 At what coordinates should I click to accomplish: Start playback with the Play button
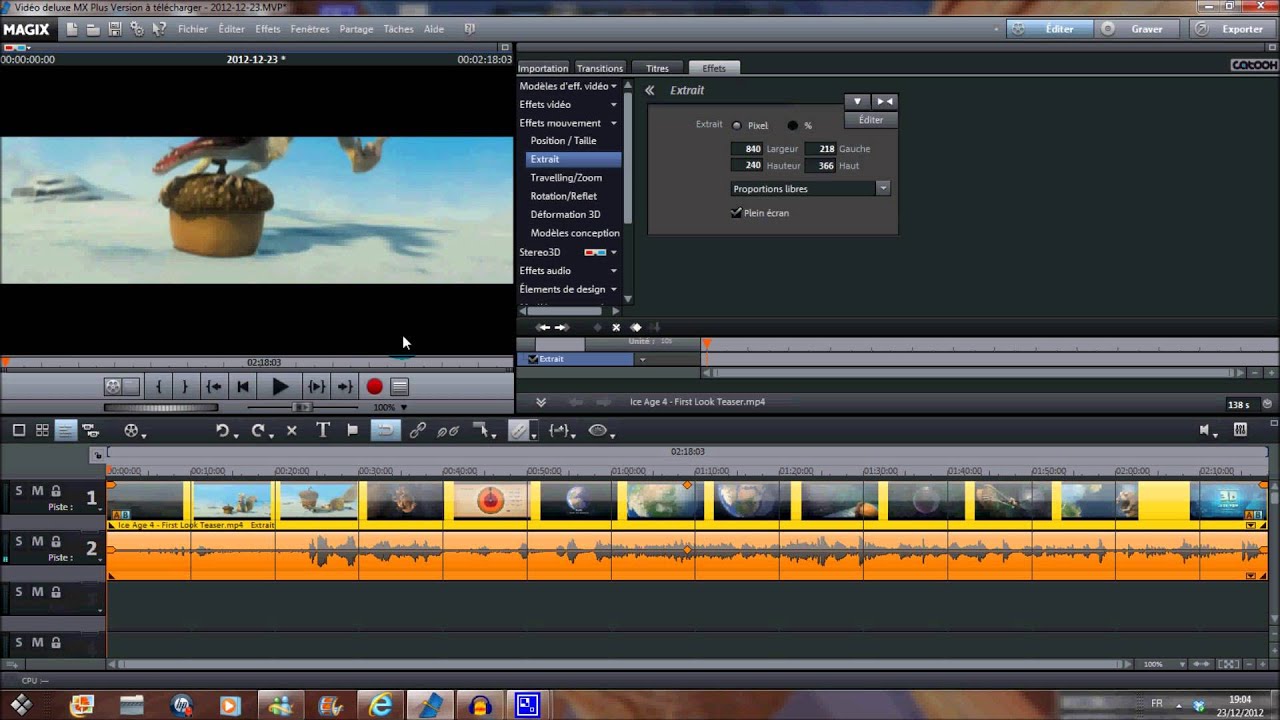pyautogui.click(x=280, y=387)
